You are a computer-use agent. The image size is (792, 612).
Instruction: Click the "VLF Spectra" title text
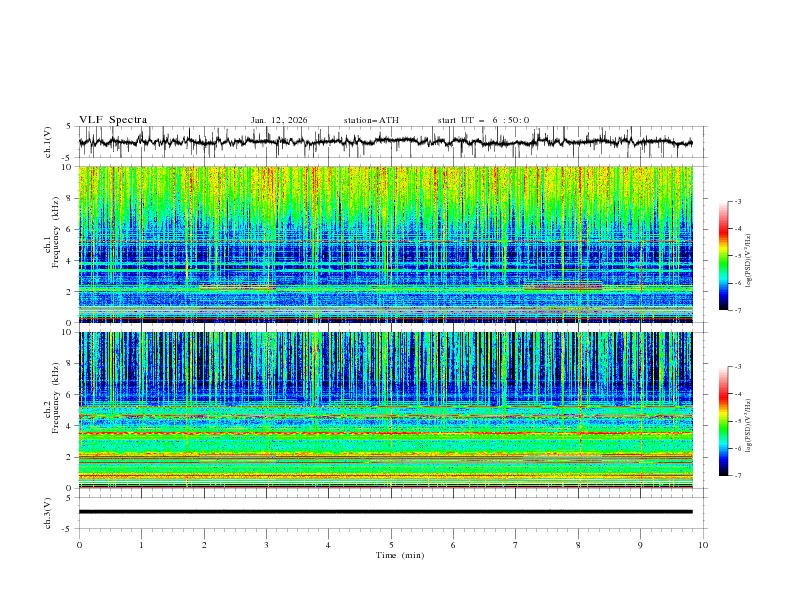[x=113, y=120]
